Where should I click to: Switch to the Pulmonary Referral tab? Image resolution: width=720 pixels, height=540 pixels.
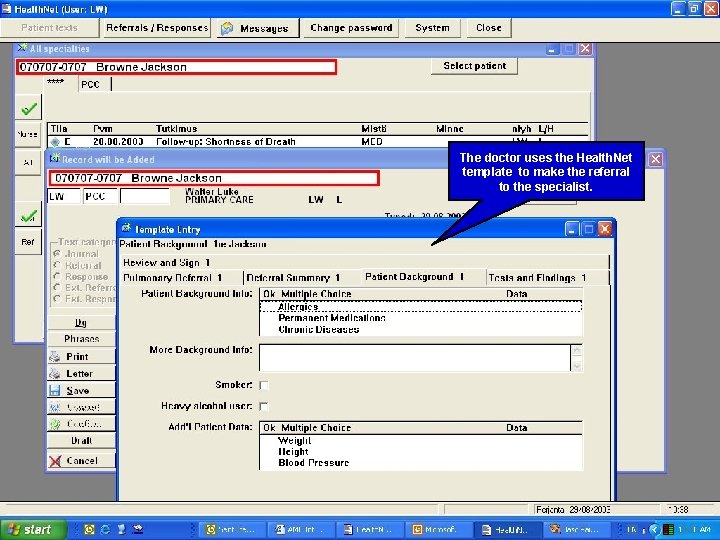tap(181, 278)
